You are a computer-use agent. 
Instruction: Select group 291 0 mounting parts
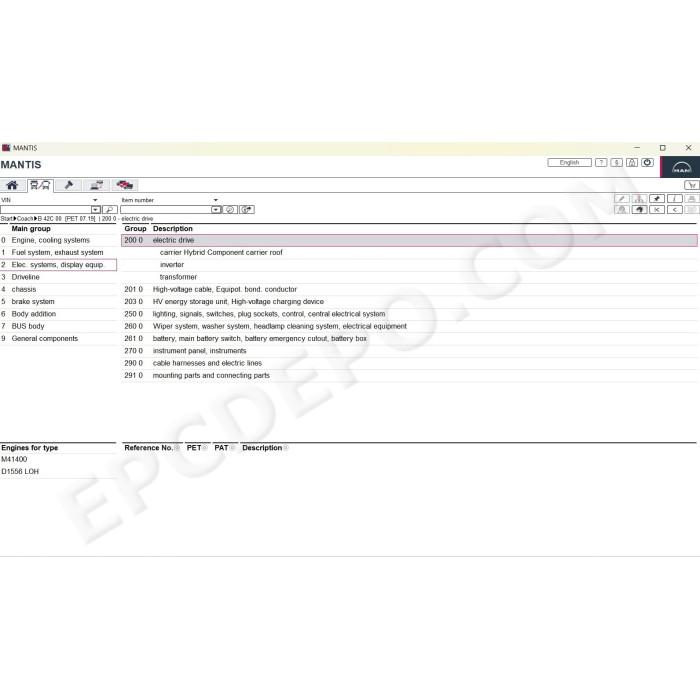point(409,375)
